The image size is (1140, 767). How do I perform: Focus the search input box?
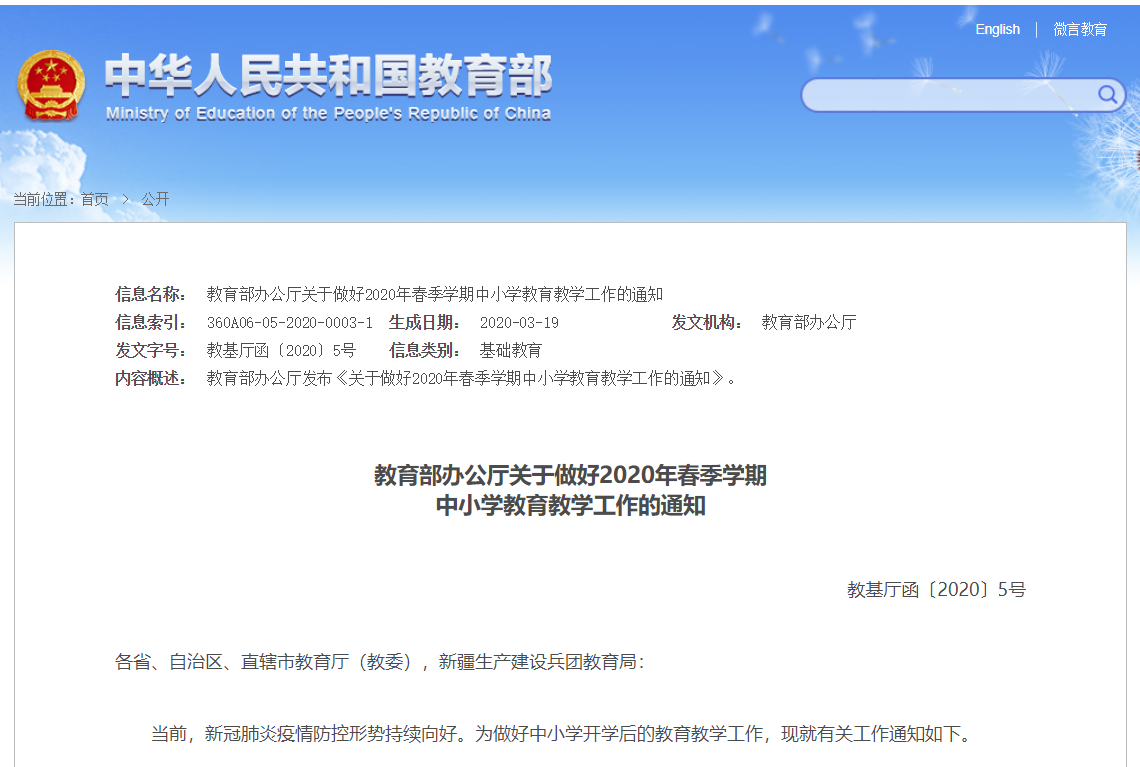950,96
